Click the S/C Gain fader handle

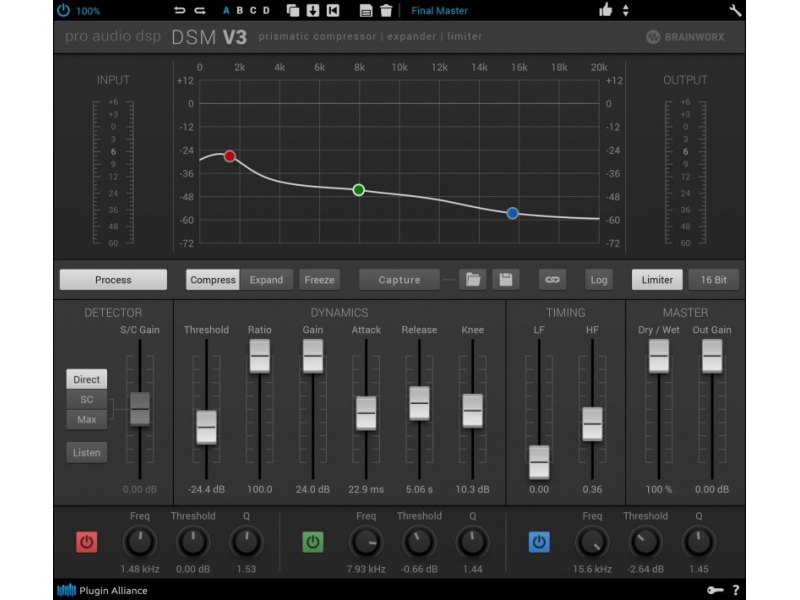pyautogui.click(x=140, y=409)
